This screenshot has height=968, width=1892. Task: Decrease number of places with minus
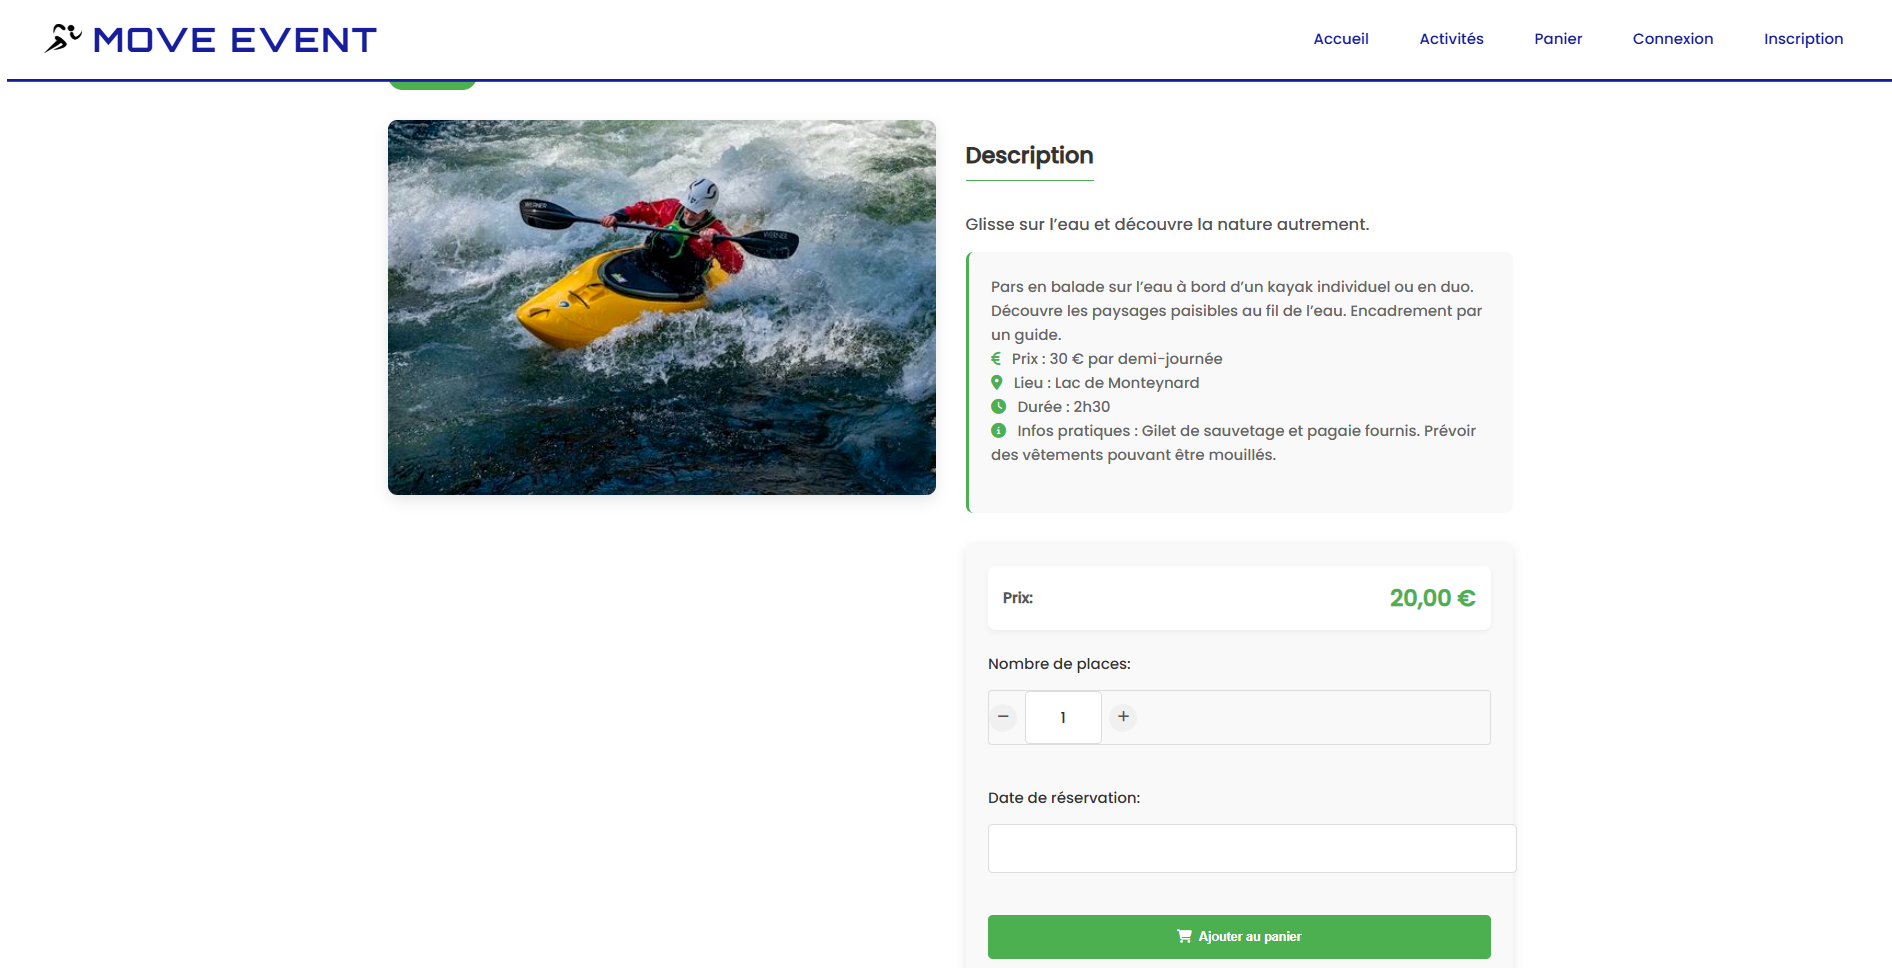pos(1003,717)
